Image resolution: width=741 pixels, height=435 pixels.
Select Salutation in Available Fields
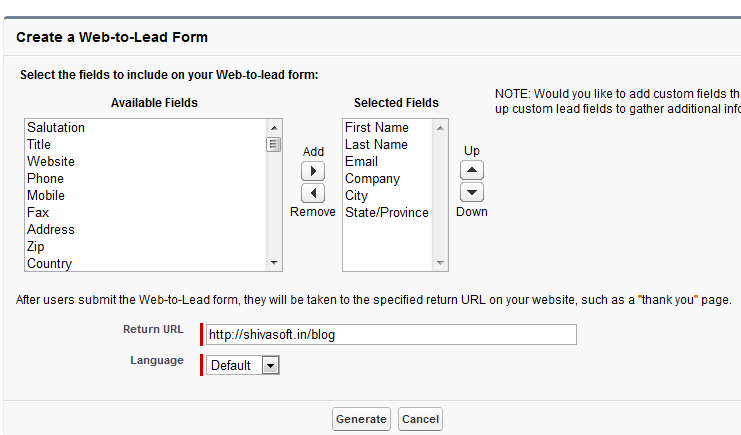click(x=56, y=128)
